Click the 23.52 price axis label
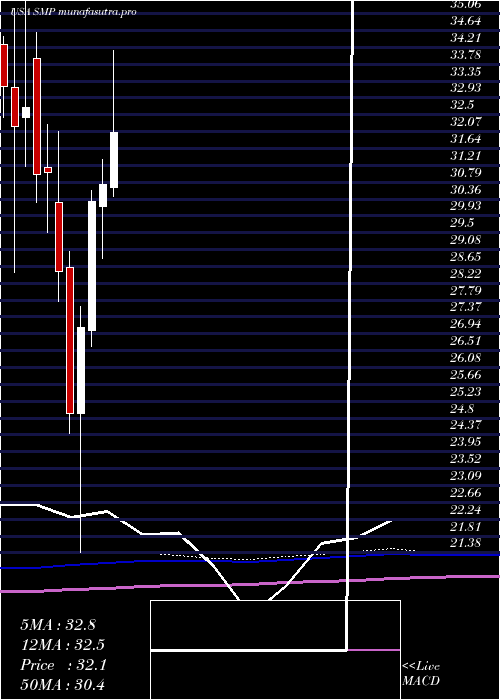 pyautogui.click(x=466, y=459)
